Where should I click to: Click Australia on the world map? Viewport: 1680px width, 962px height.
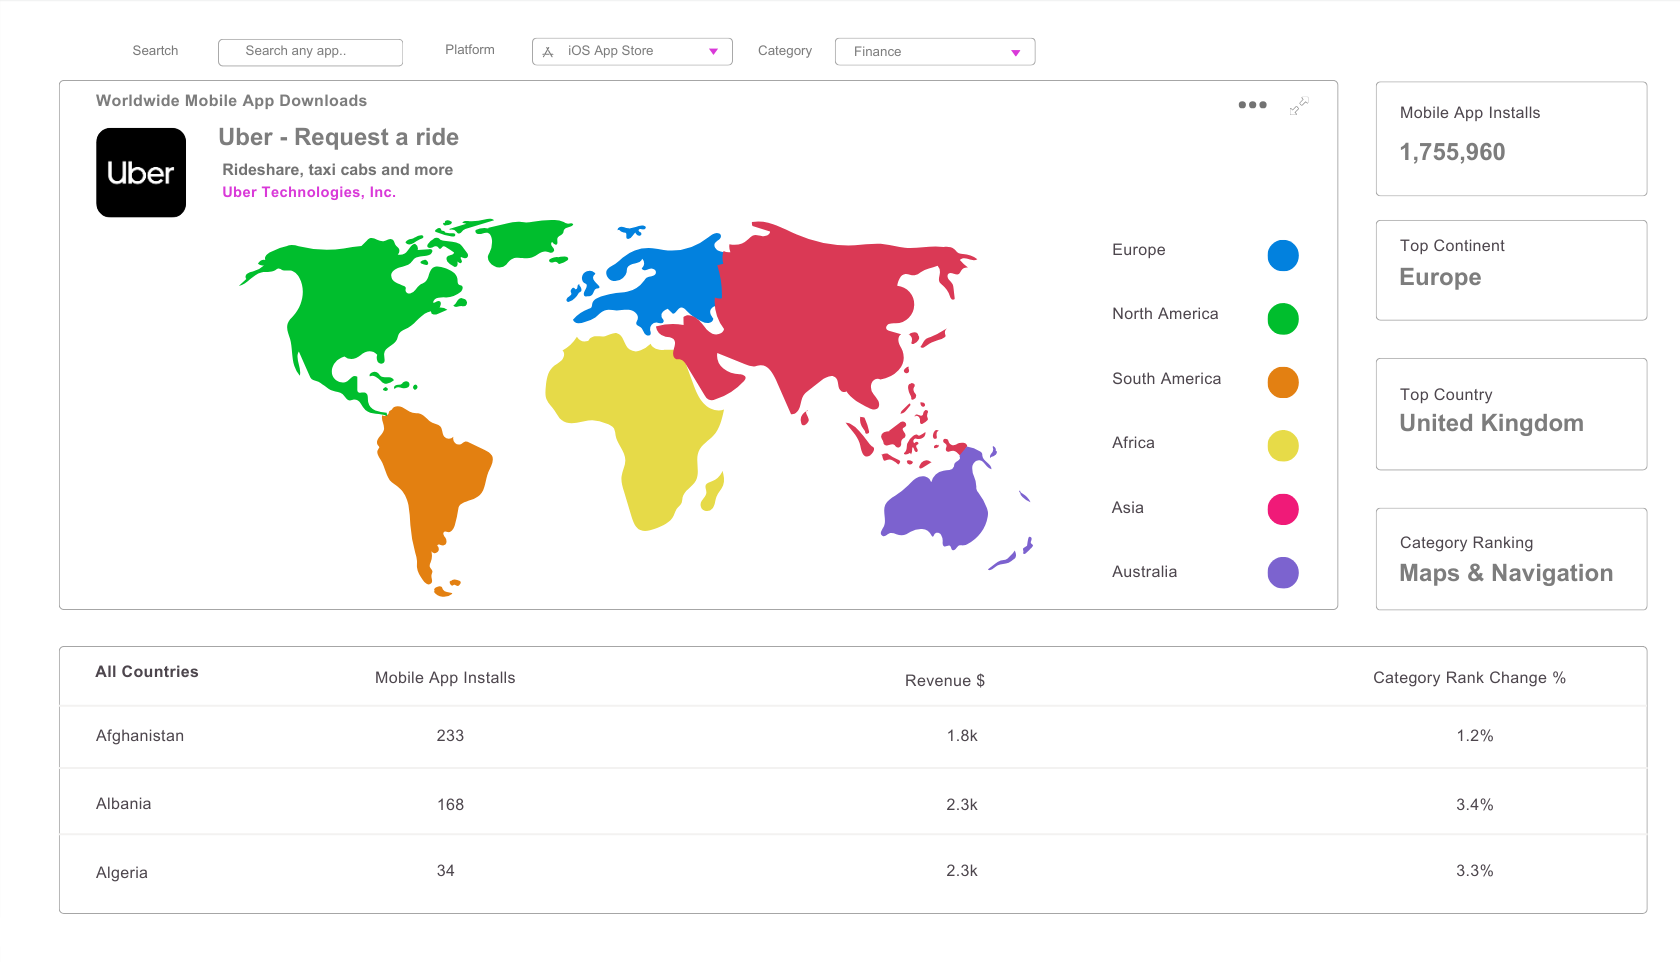coord(935,510)
